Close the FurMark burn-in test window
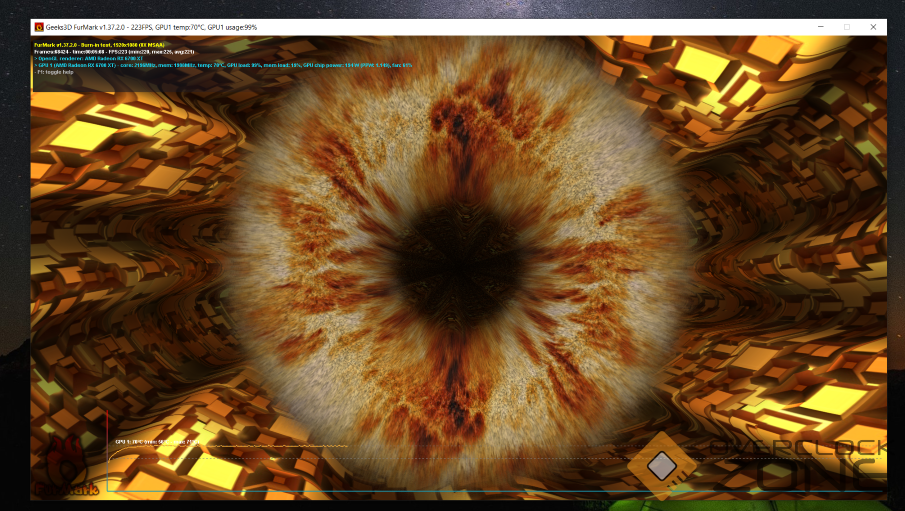905x511 pixels. tap(873, 27)
